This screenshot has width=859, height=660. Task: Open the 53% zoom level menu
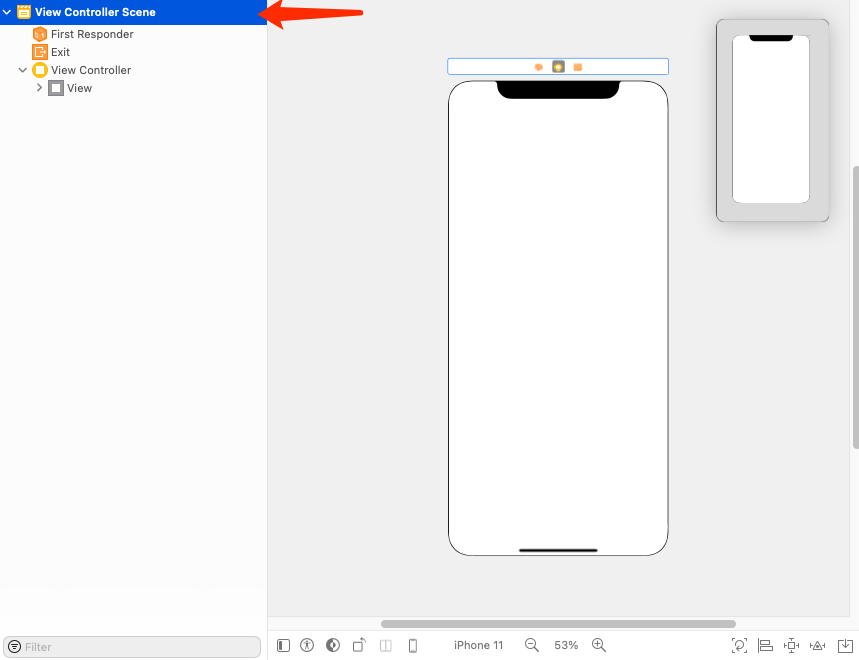coord(566,646)
